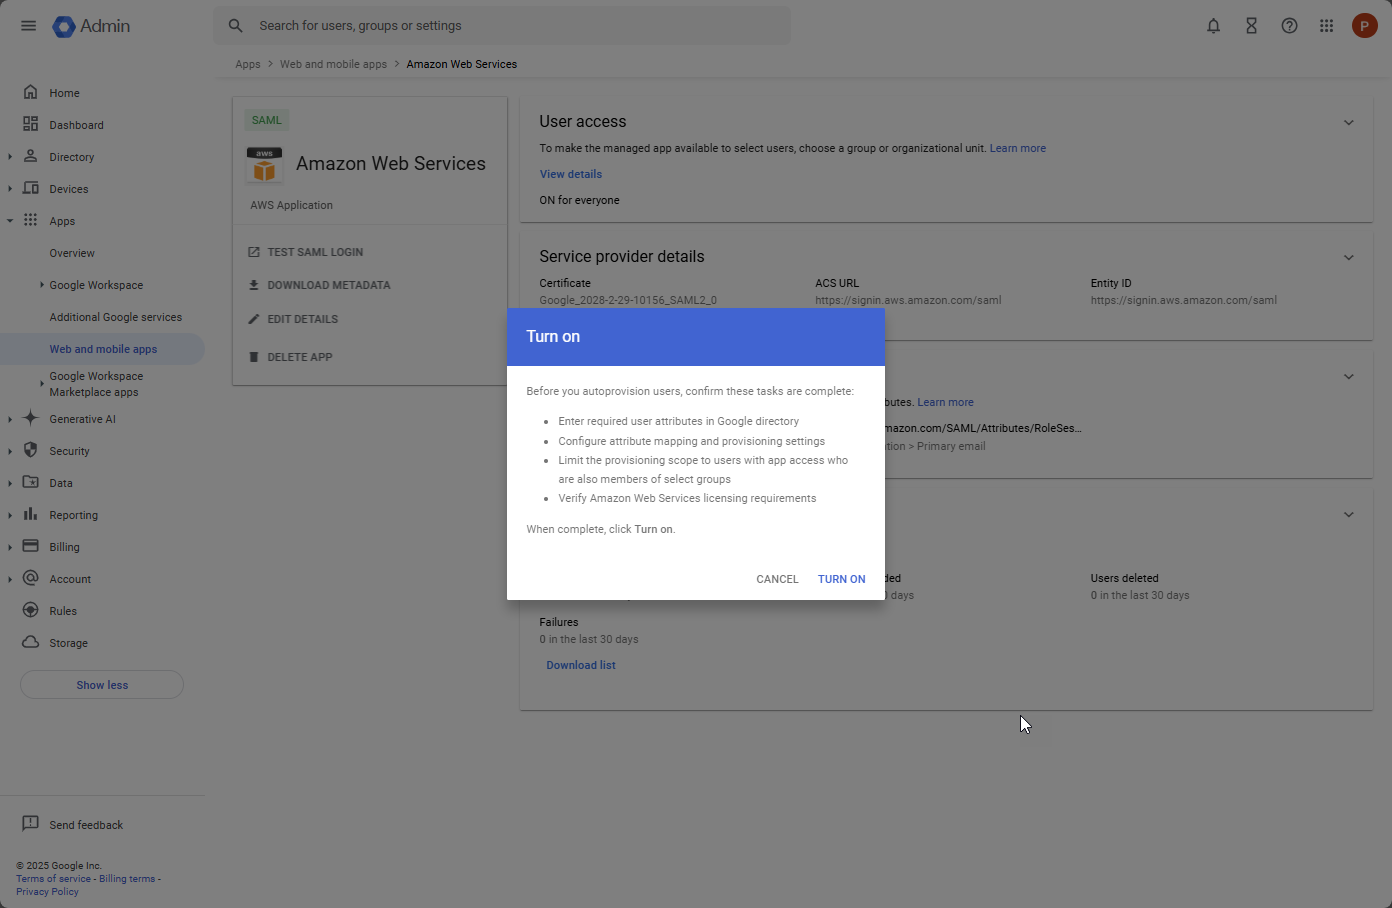
Task: Confirm with the TURN ON button
Action: [842, 579]
